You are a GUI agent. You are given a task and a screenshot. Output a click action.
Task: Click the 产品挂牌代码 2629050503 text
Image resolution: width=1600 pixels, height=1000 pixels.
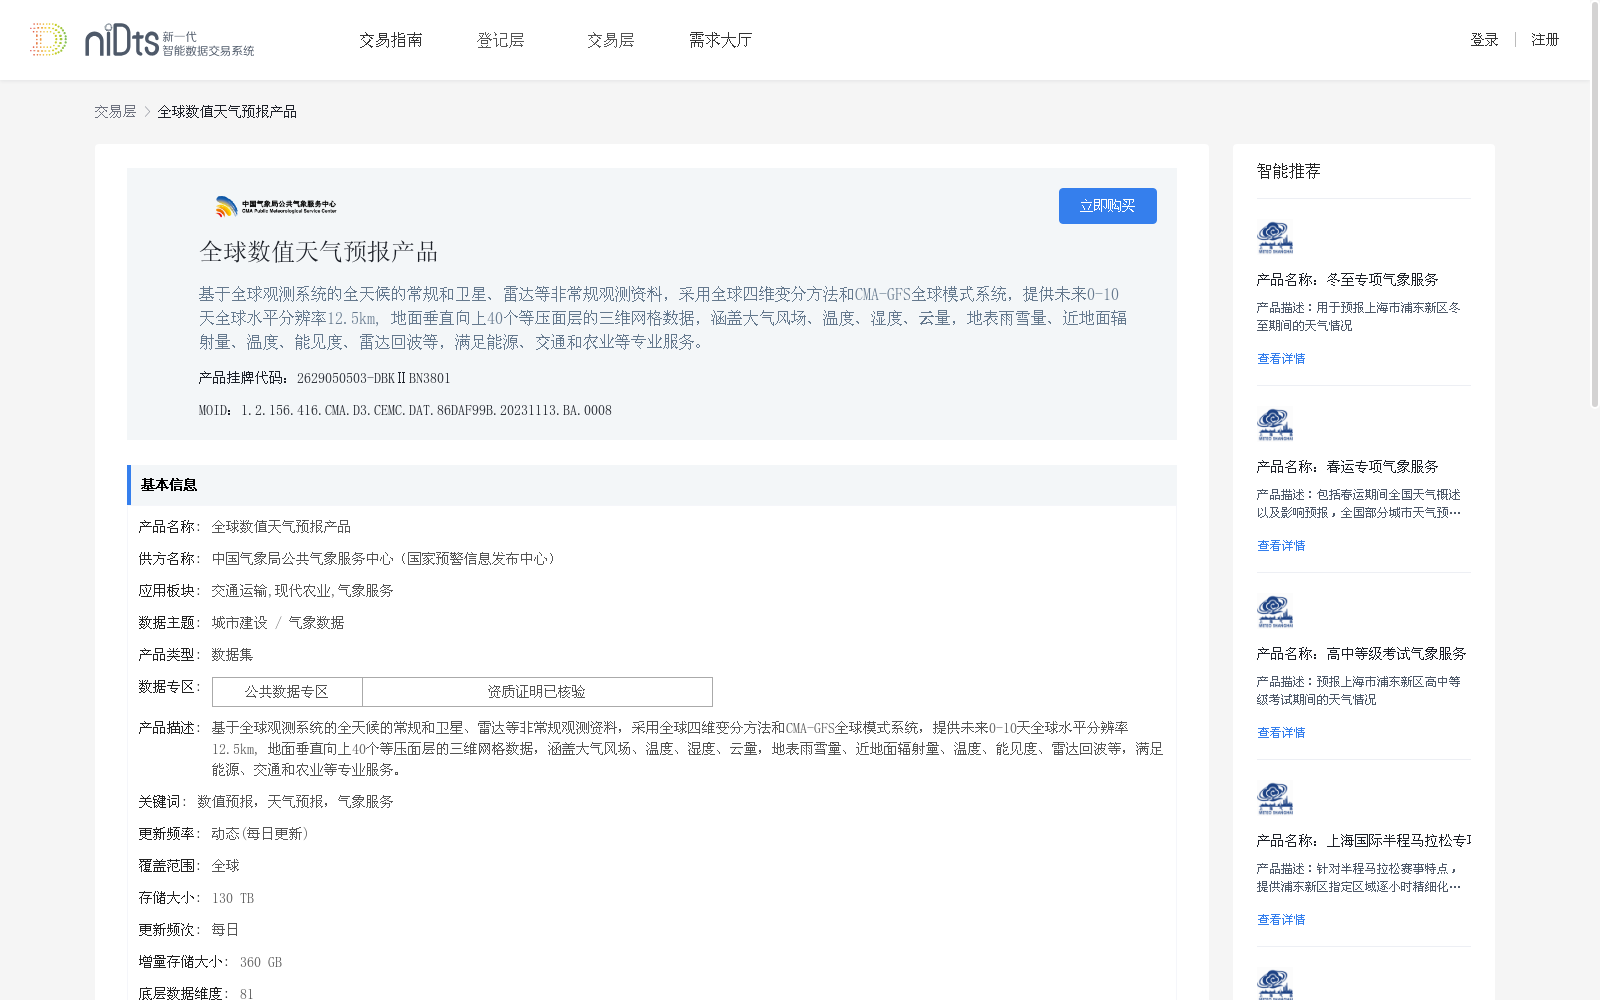[x=324, y=378]
